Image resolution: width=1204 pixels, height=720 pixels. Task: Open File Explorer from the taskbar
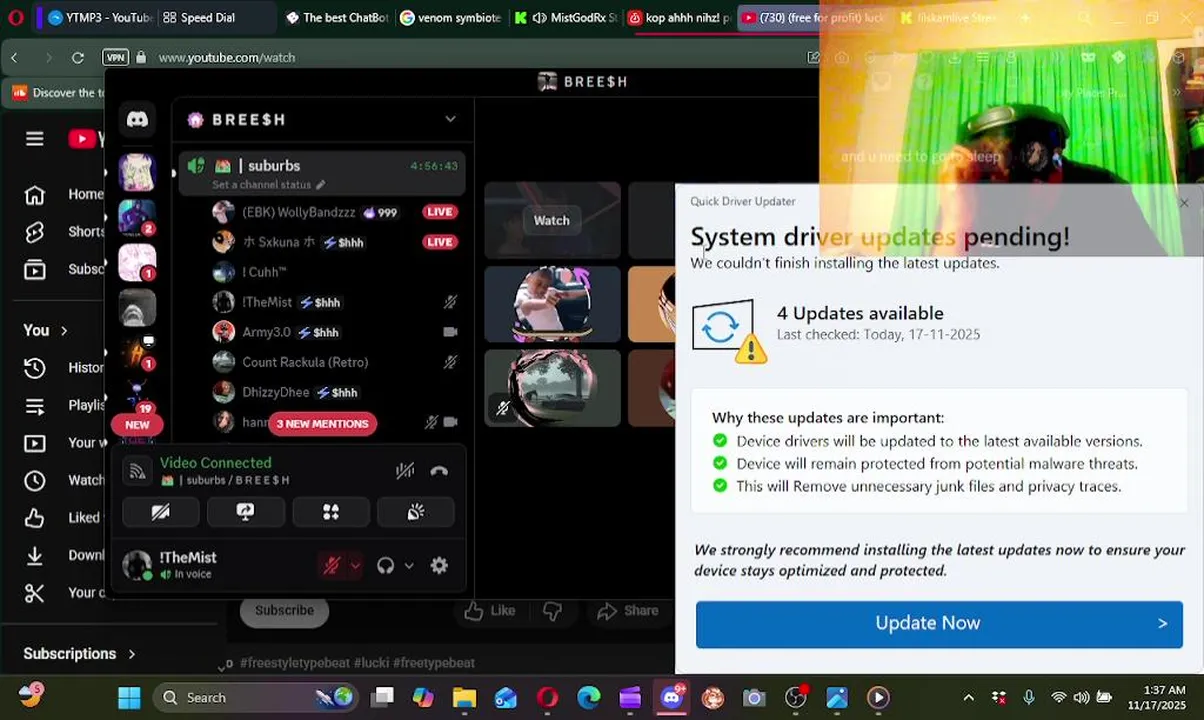[x=464, y=697]
